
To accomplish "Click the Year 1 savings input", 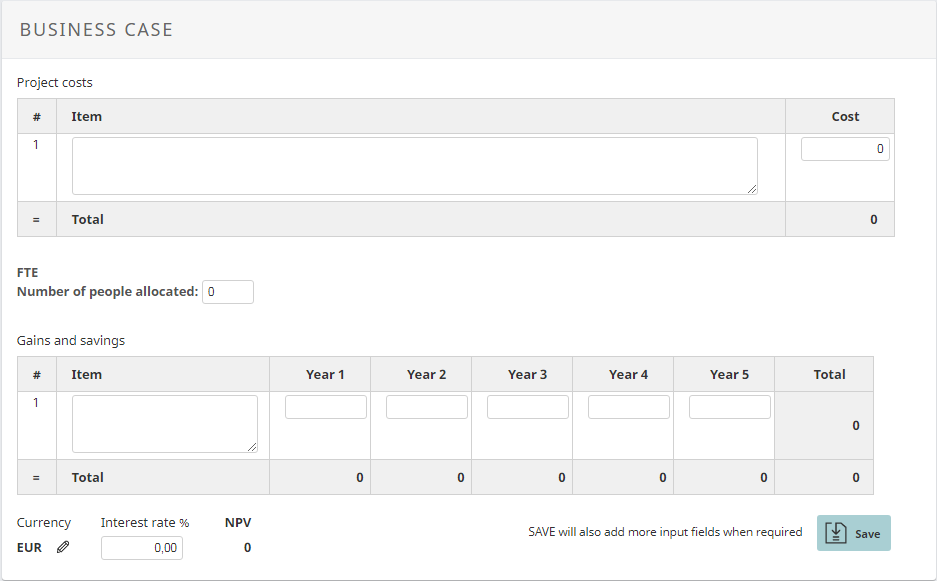I will [326, 407].
